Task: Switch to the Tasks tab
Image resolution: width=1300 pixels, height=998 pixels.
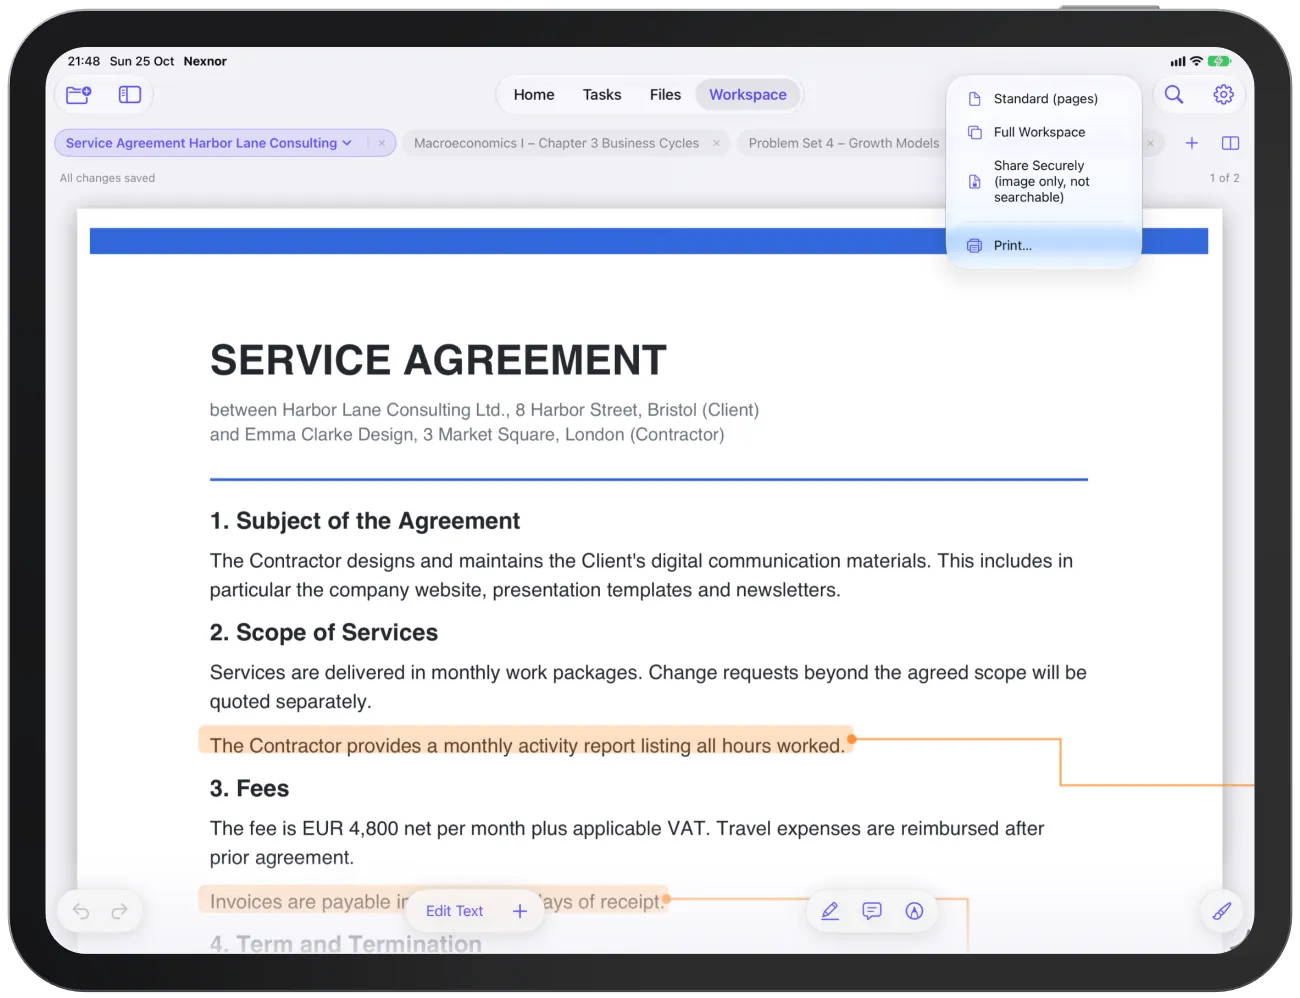Action: [602, 95]
